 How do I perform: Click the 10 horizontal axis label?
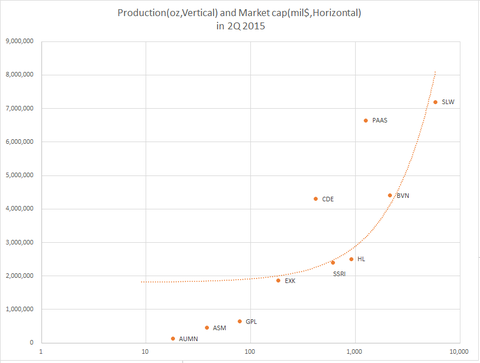[x=145, y=352]
